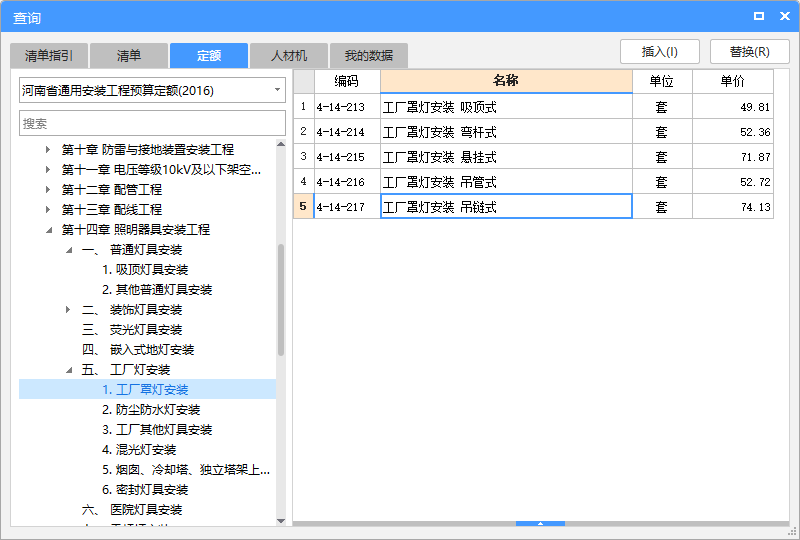Select 6. 密封灯具安装 tree item
This screenshot has width=800, height=540.
pos(145,489)
